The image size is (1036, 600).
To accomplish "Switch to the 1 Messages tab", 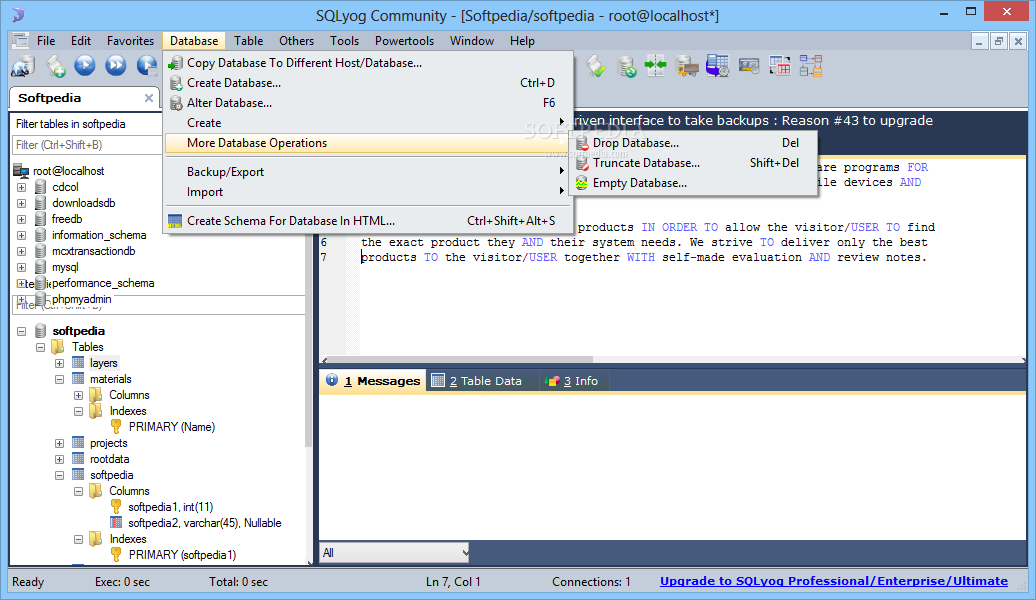I will pos(373,381).
